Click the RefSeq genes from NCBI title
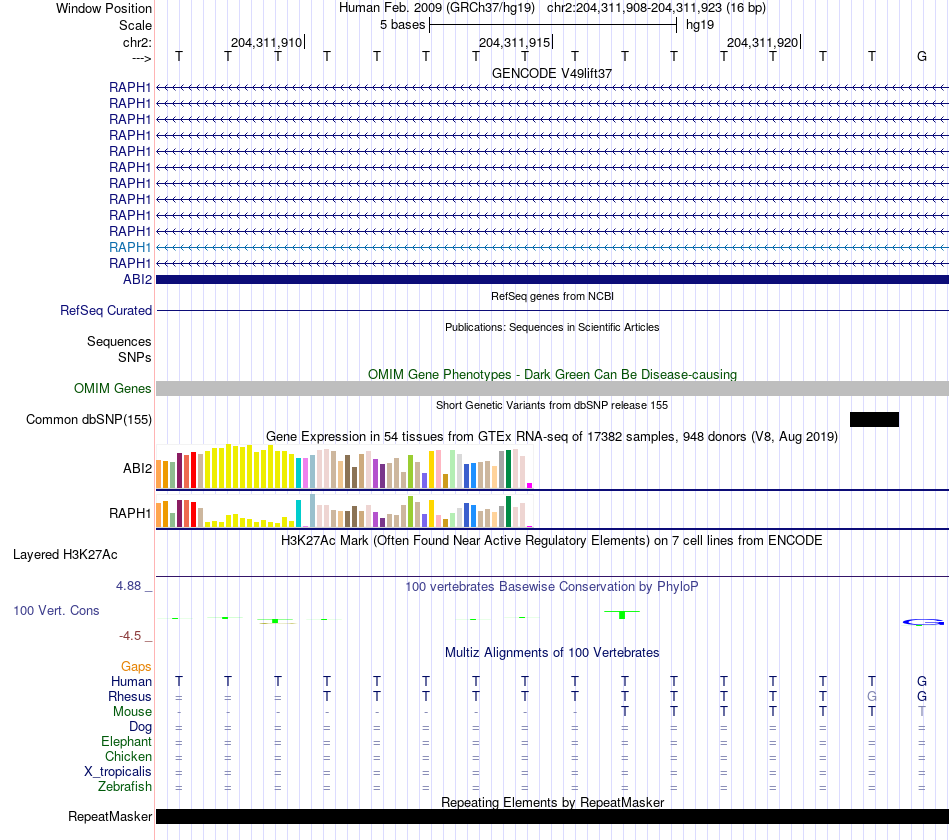The height and width of the screenshot is (840, 950). click(x=552, y=296)
